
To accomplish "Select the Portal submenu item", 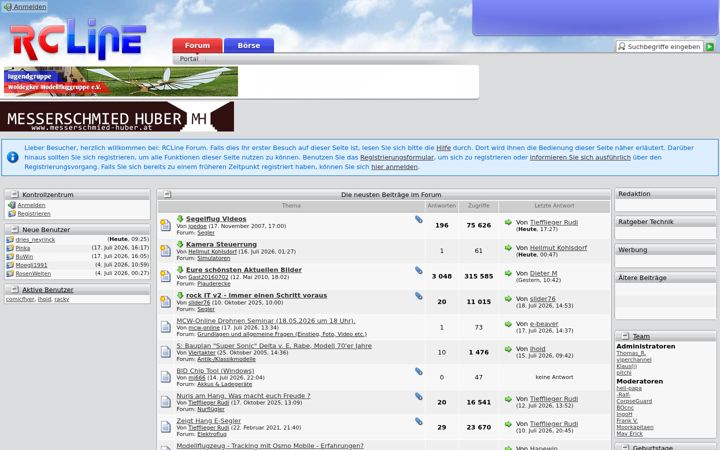I will tap(189, 59).
